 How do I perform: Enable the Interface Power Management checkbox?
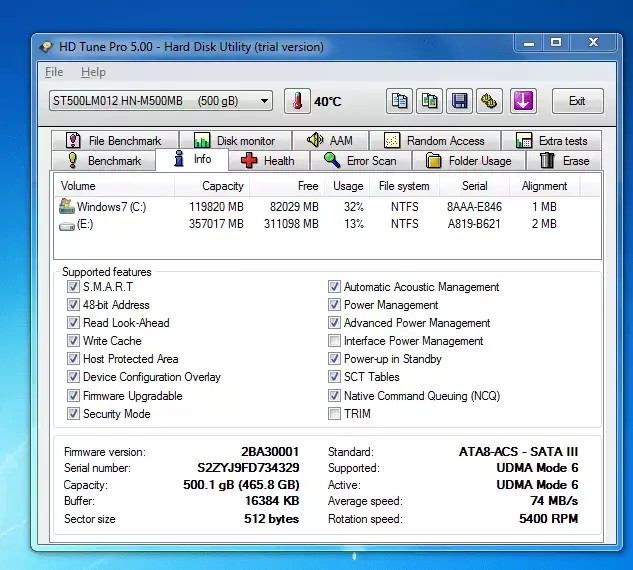334,341
